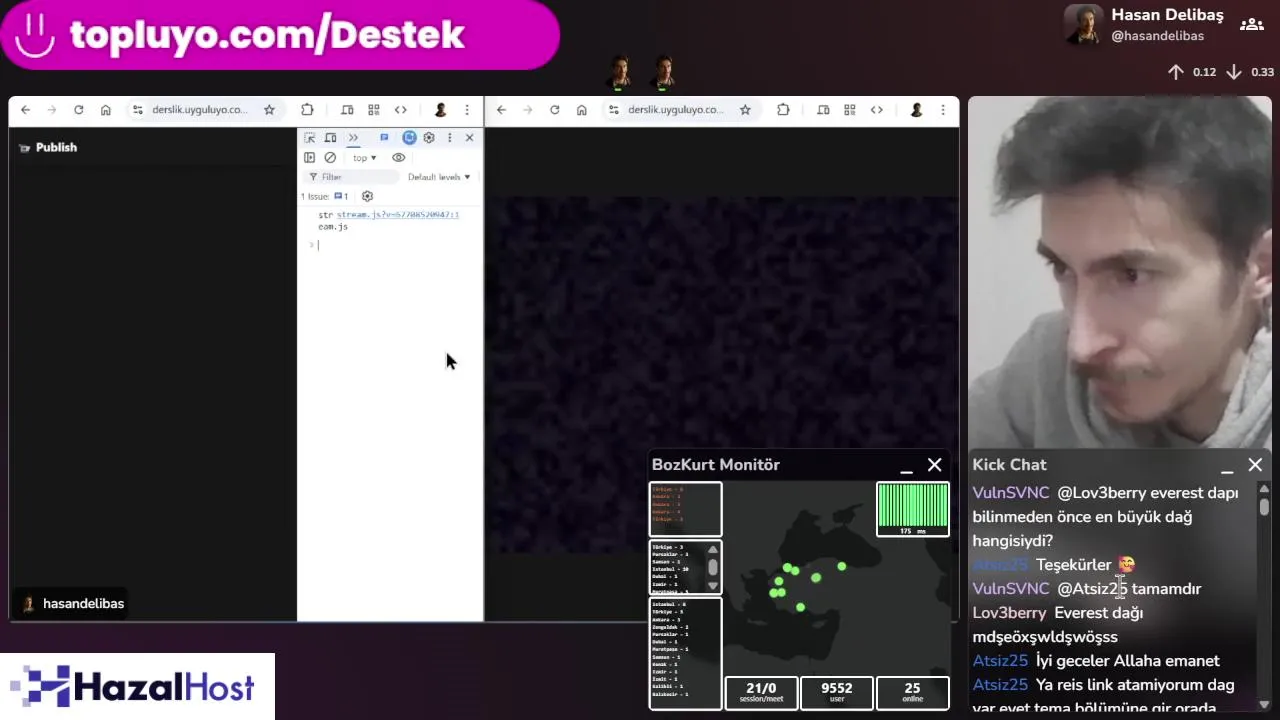Click the topluyo.com/Destek banner
This screenshot has width=1280, height=720.
pyautogui.click(x=280, y=35)
